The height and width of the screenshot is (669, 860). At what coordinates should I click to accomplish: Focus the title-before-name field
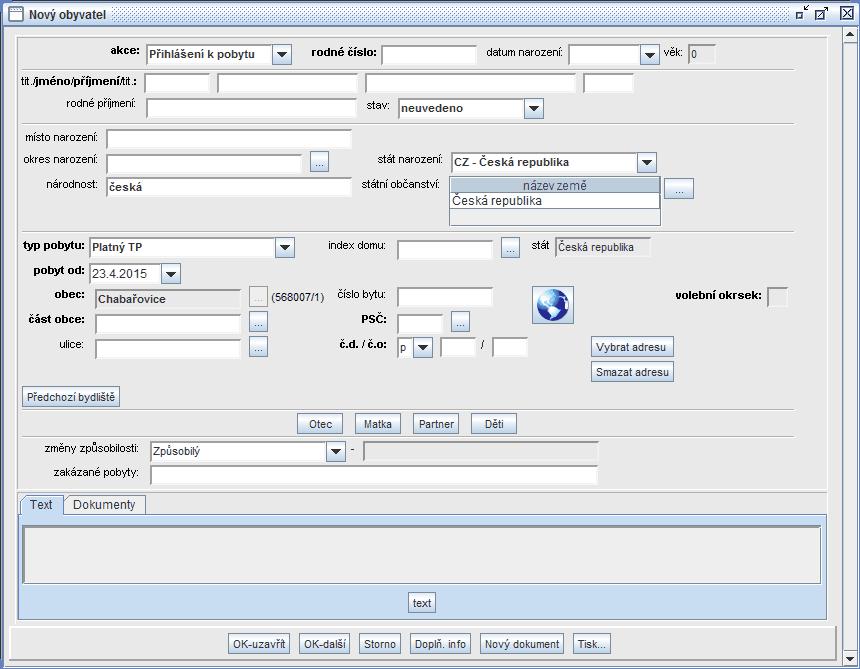click(x=177, y=83)
